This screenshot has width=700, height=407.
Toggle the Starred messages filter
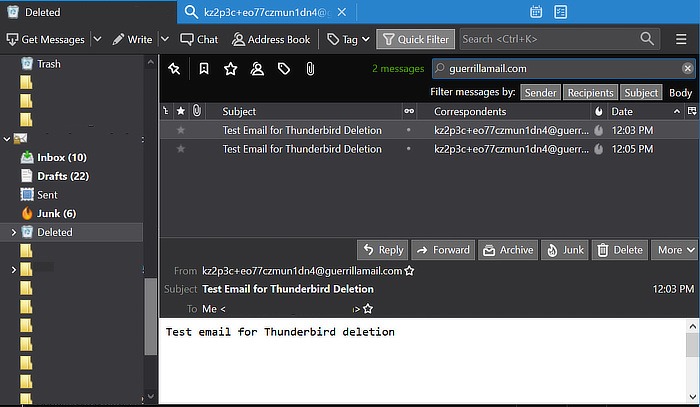pos(230,69)
